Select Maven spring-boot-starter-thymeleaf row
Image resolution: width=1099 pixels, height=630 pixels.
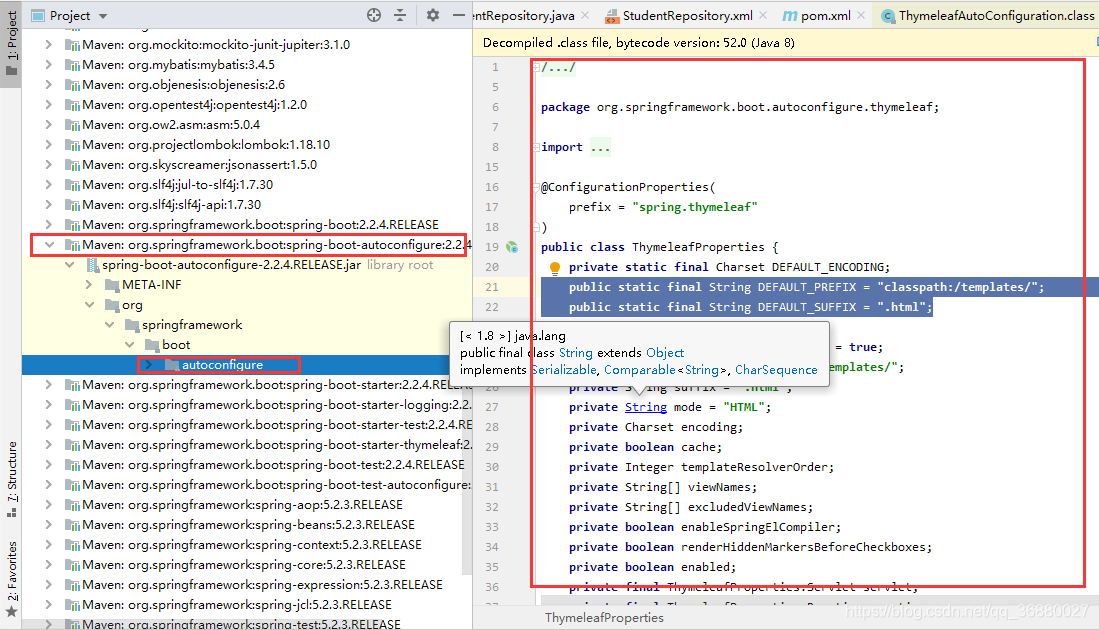247,444
